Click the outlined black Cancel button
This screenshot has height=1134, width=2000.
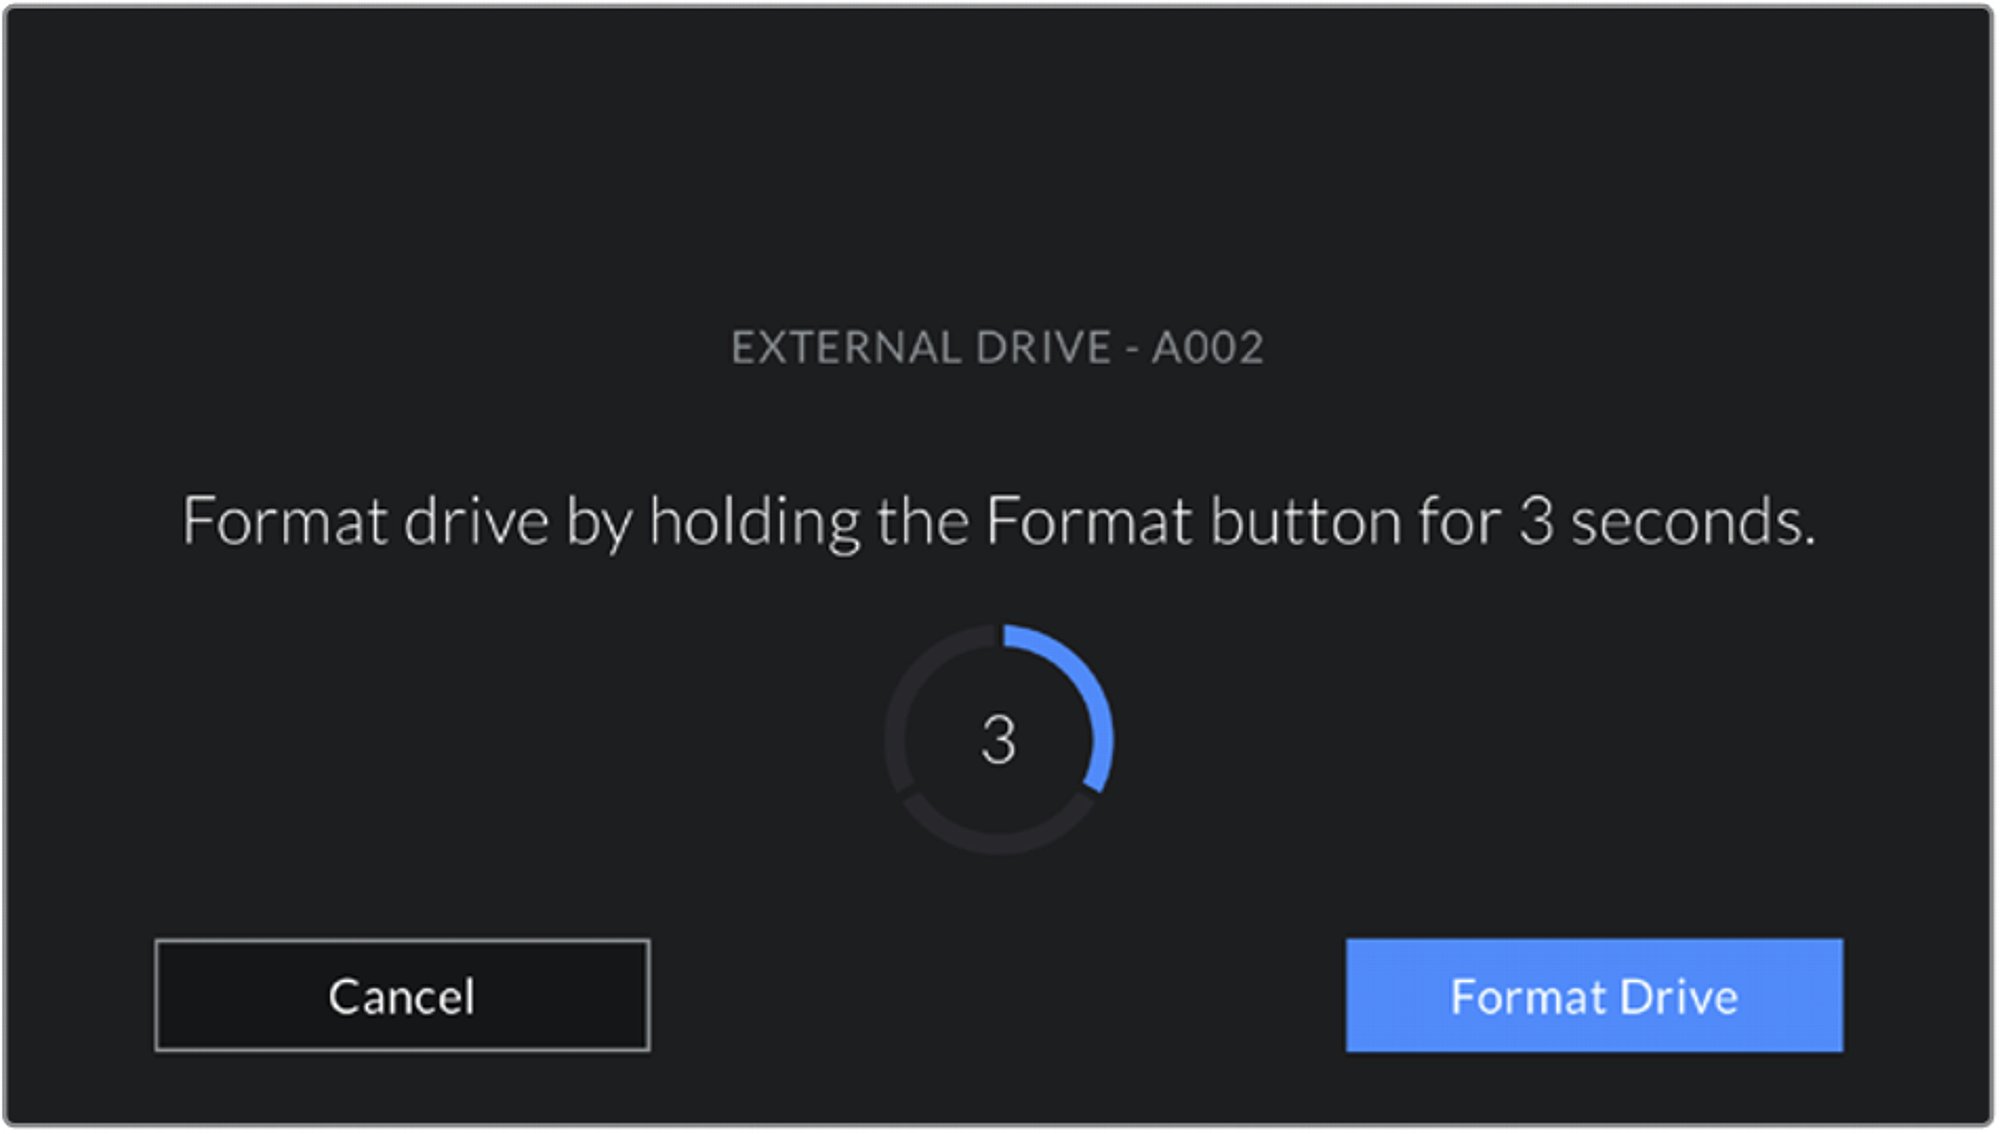click(x=402, y=996)
